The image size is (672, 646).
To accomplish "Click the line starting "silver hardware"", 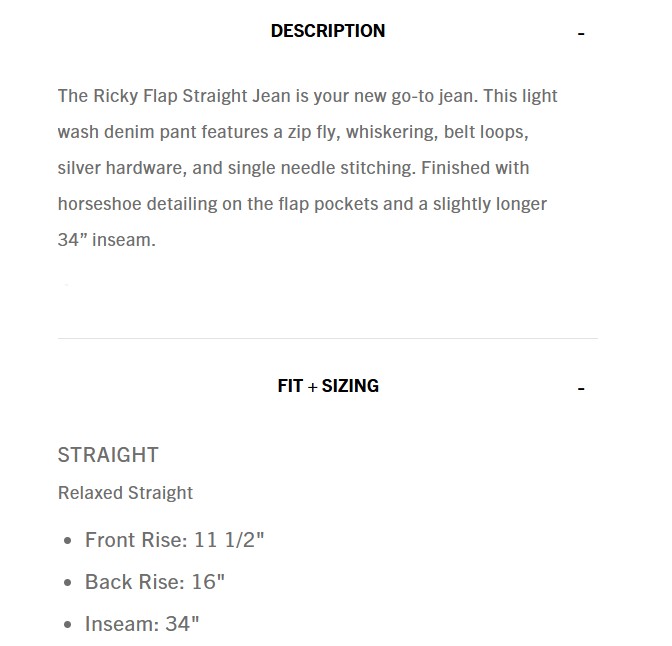I will 293,168.
